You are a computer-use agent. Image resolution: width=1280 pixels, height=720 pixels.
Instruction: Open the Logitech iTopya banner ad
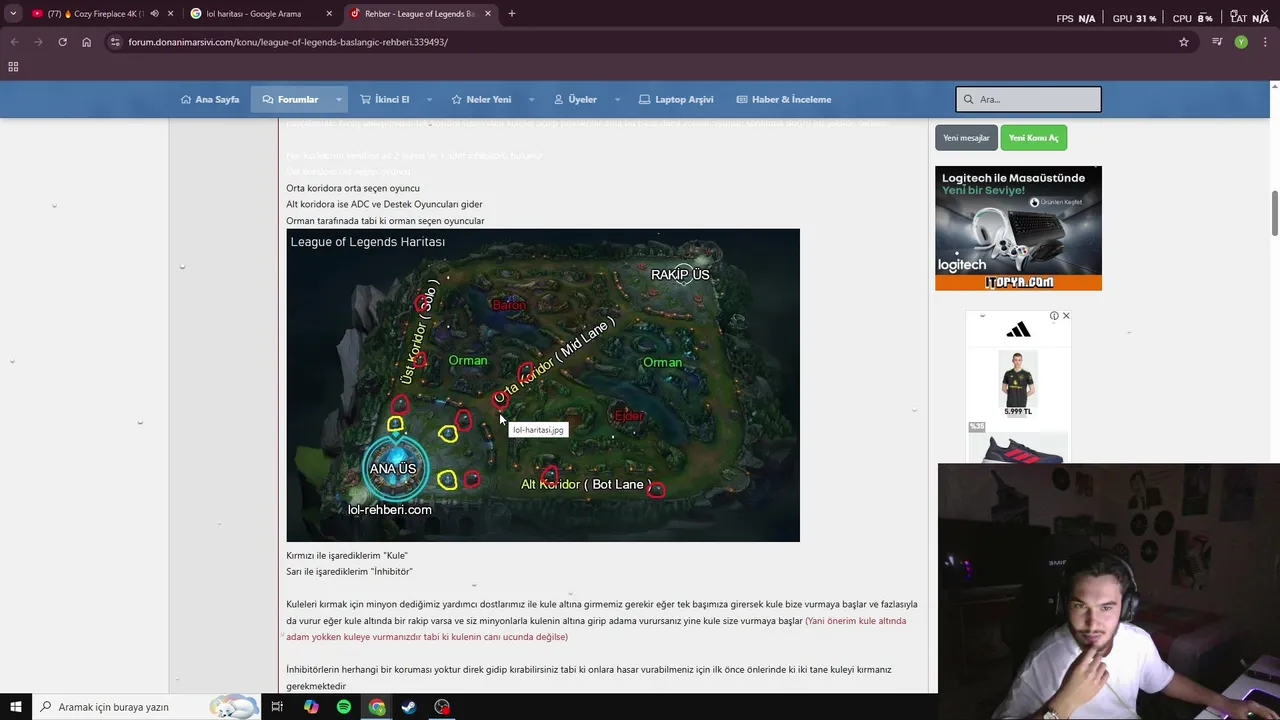pos(1018,228)
